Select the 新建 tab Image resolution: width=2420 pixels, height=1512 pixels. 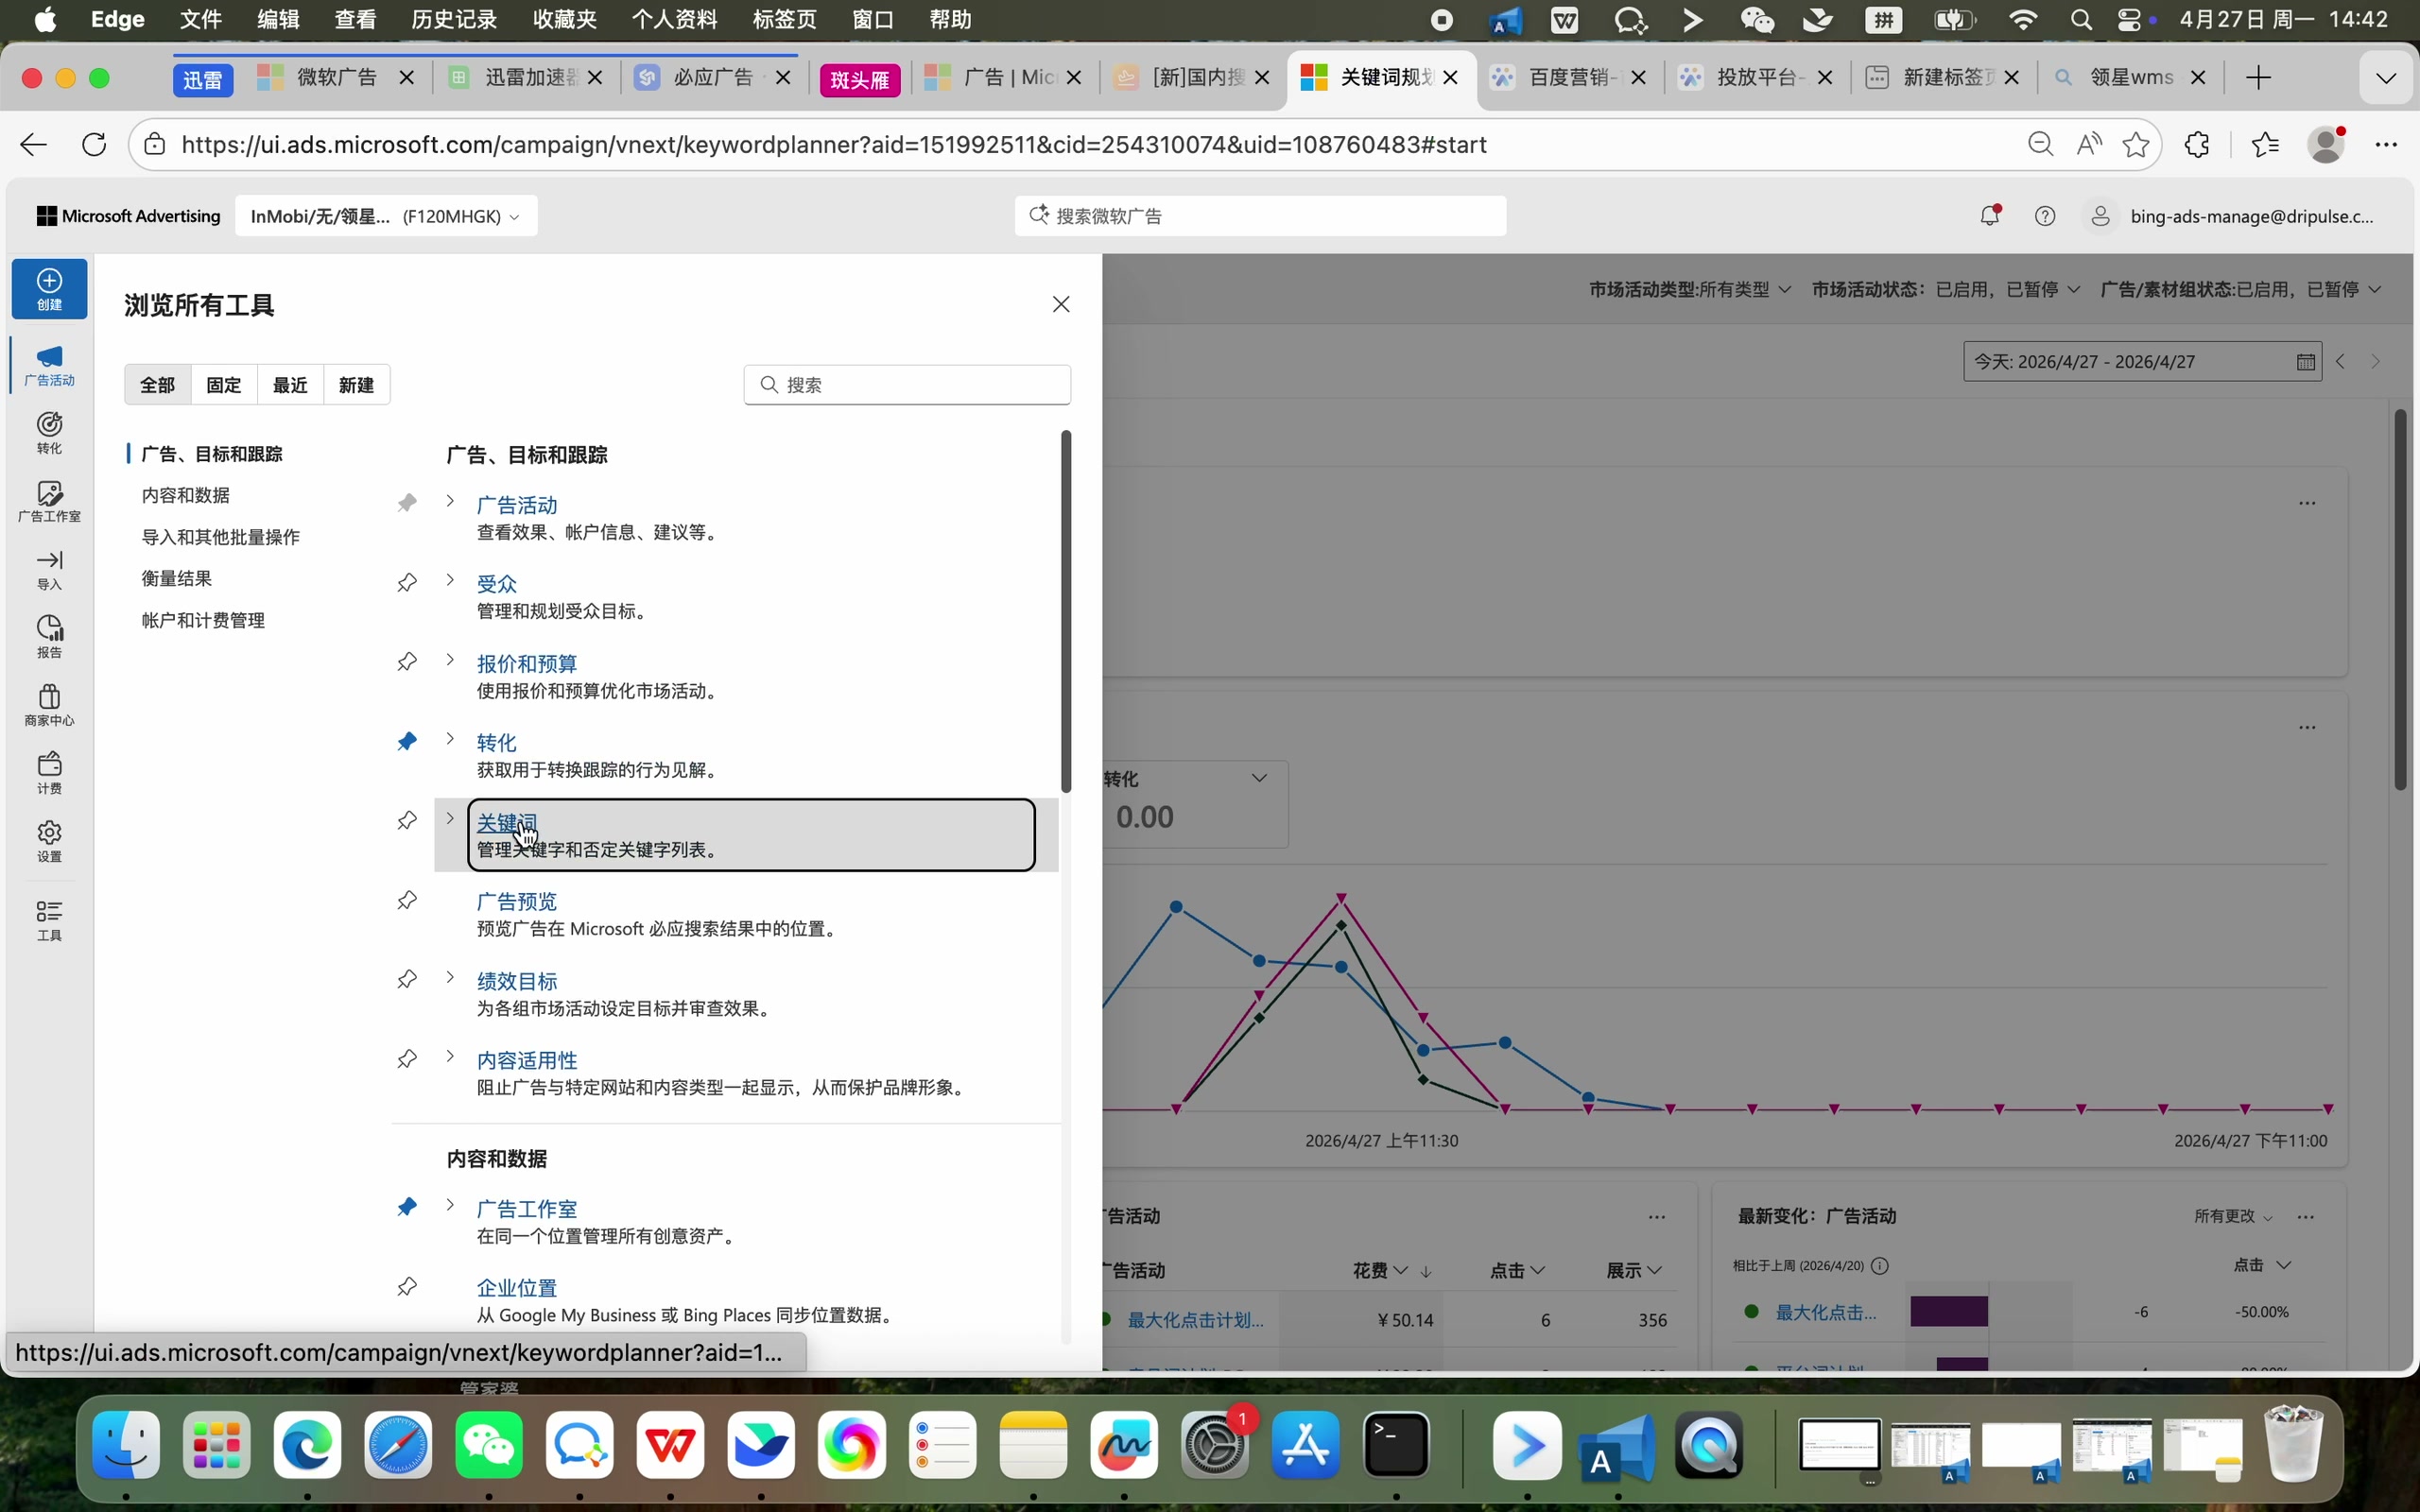[x=356, y=385]
